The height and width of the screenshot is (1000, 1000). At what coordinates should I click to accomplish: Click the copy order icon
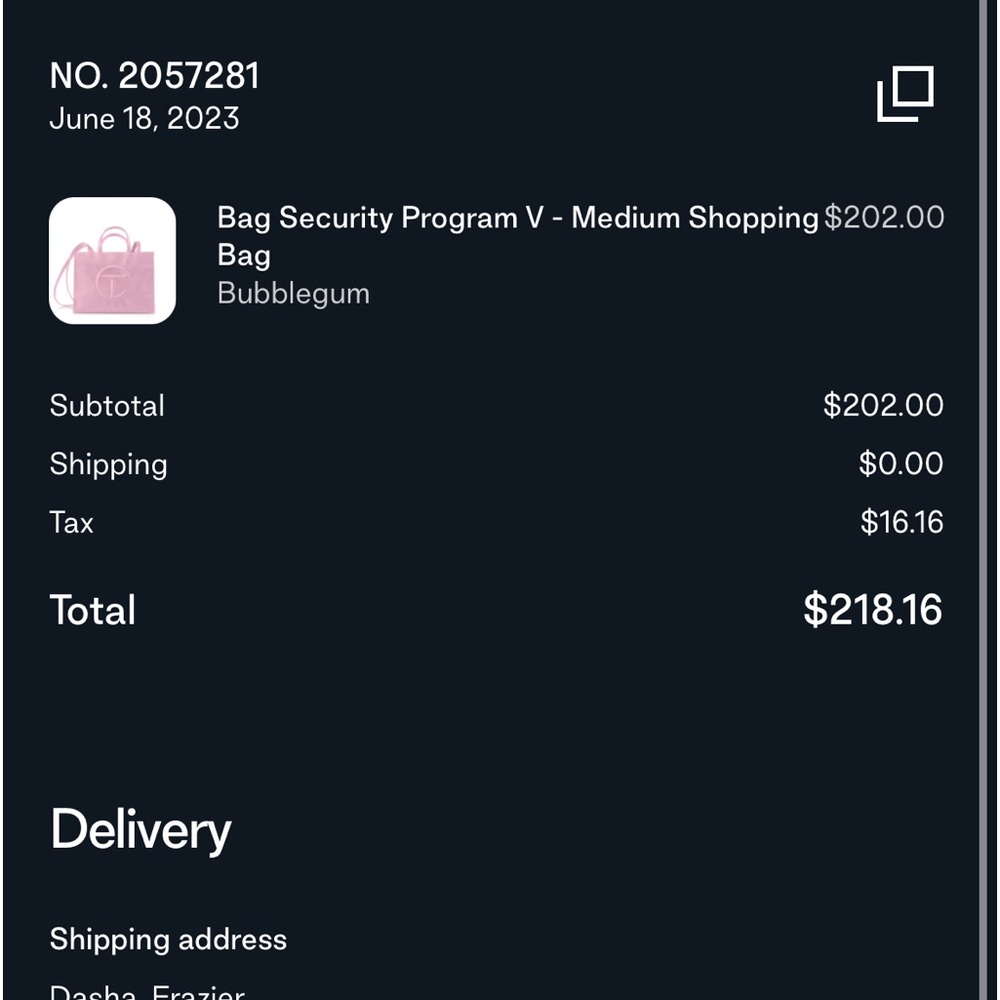click(x=905, y=94)
